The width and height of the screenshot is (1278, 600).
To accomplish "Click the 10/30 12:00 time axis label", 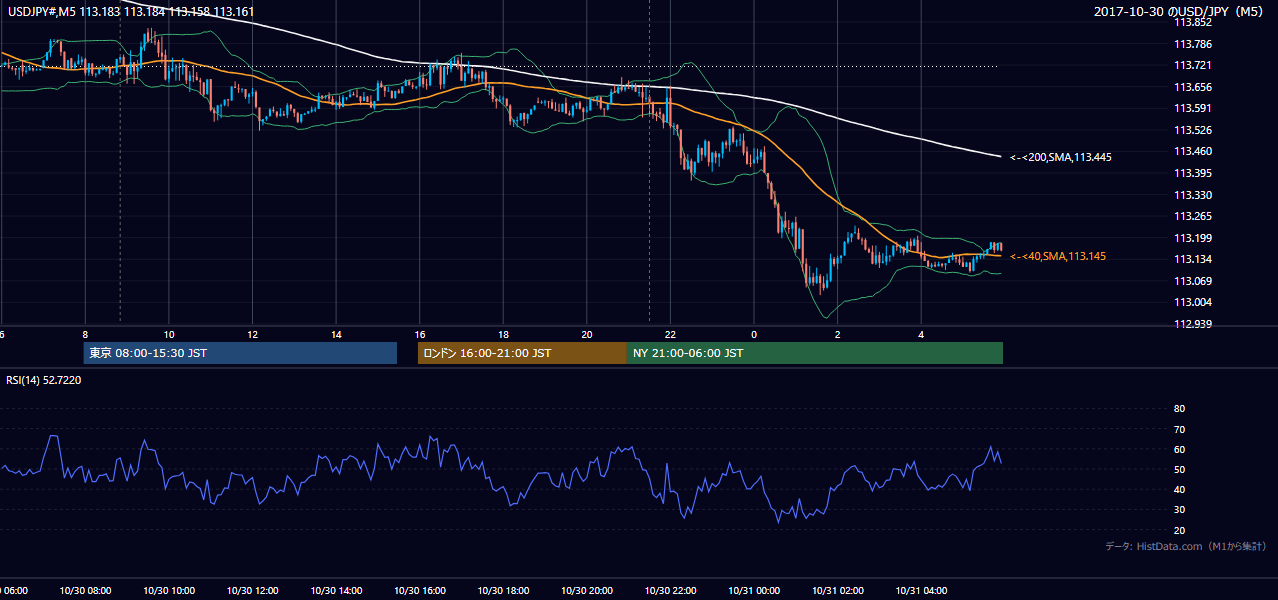I will [x=252, y=591].
